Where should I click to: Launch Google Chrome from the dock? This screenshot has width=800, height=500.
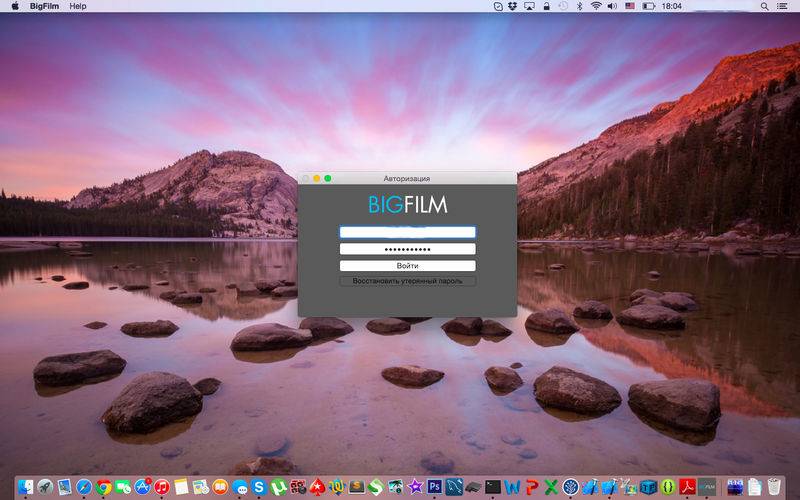click(104, 487)
